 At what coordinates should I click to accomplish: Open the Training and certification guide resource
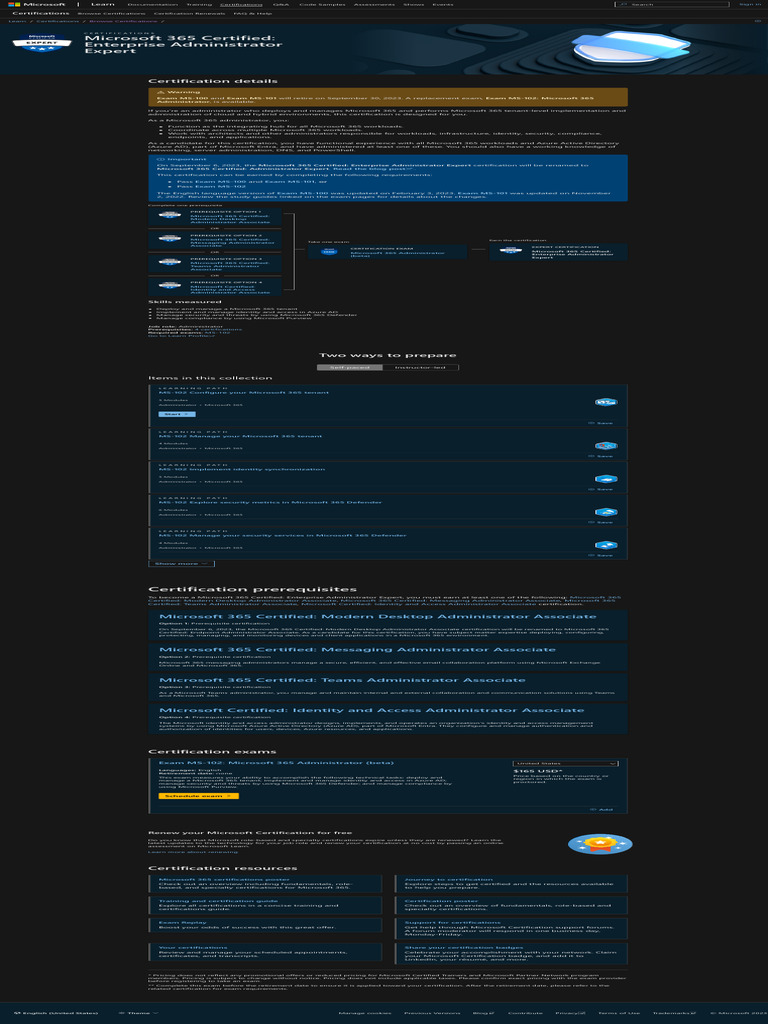click(x=218, y=901)
